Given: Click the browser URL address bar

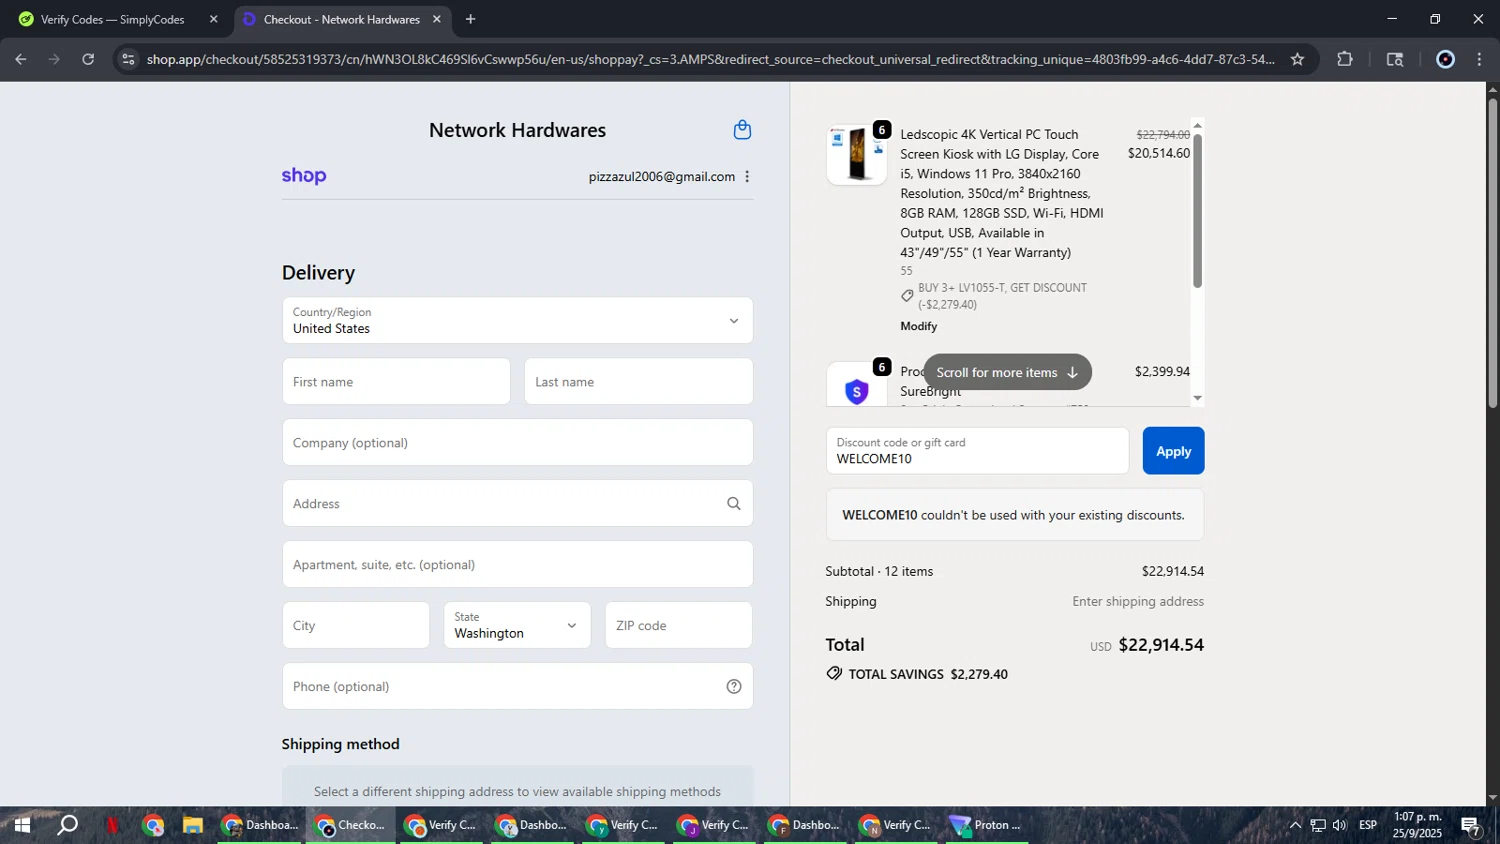Looking at the screenshot, I should point(710,59).
